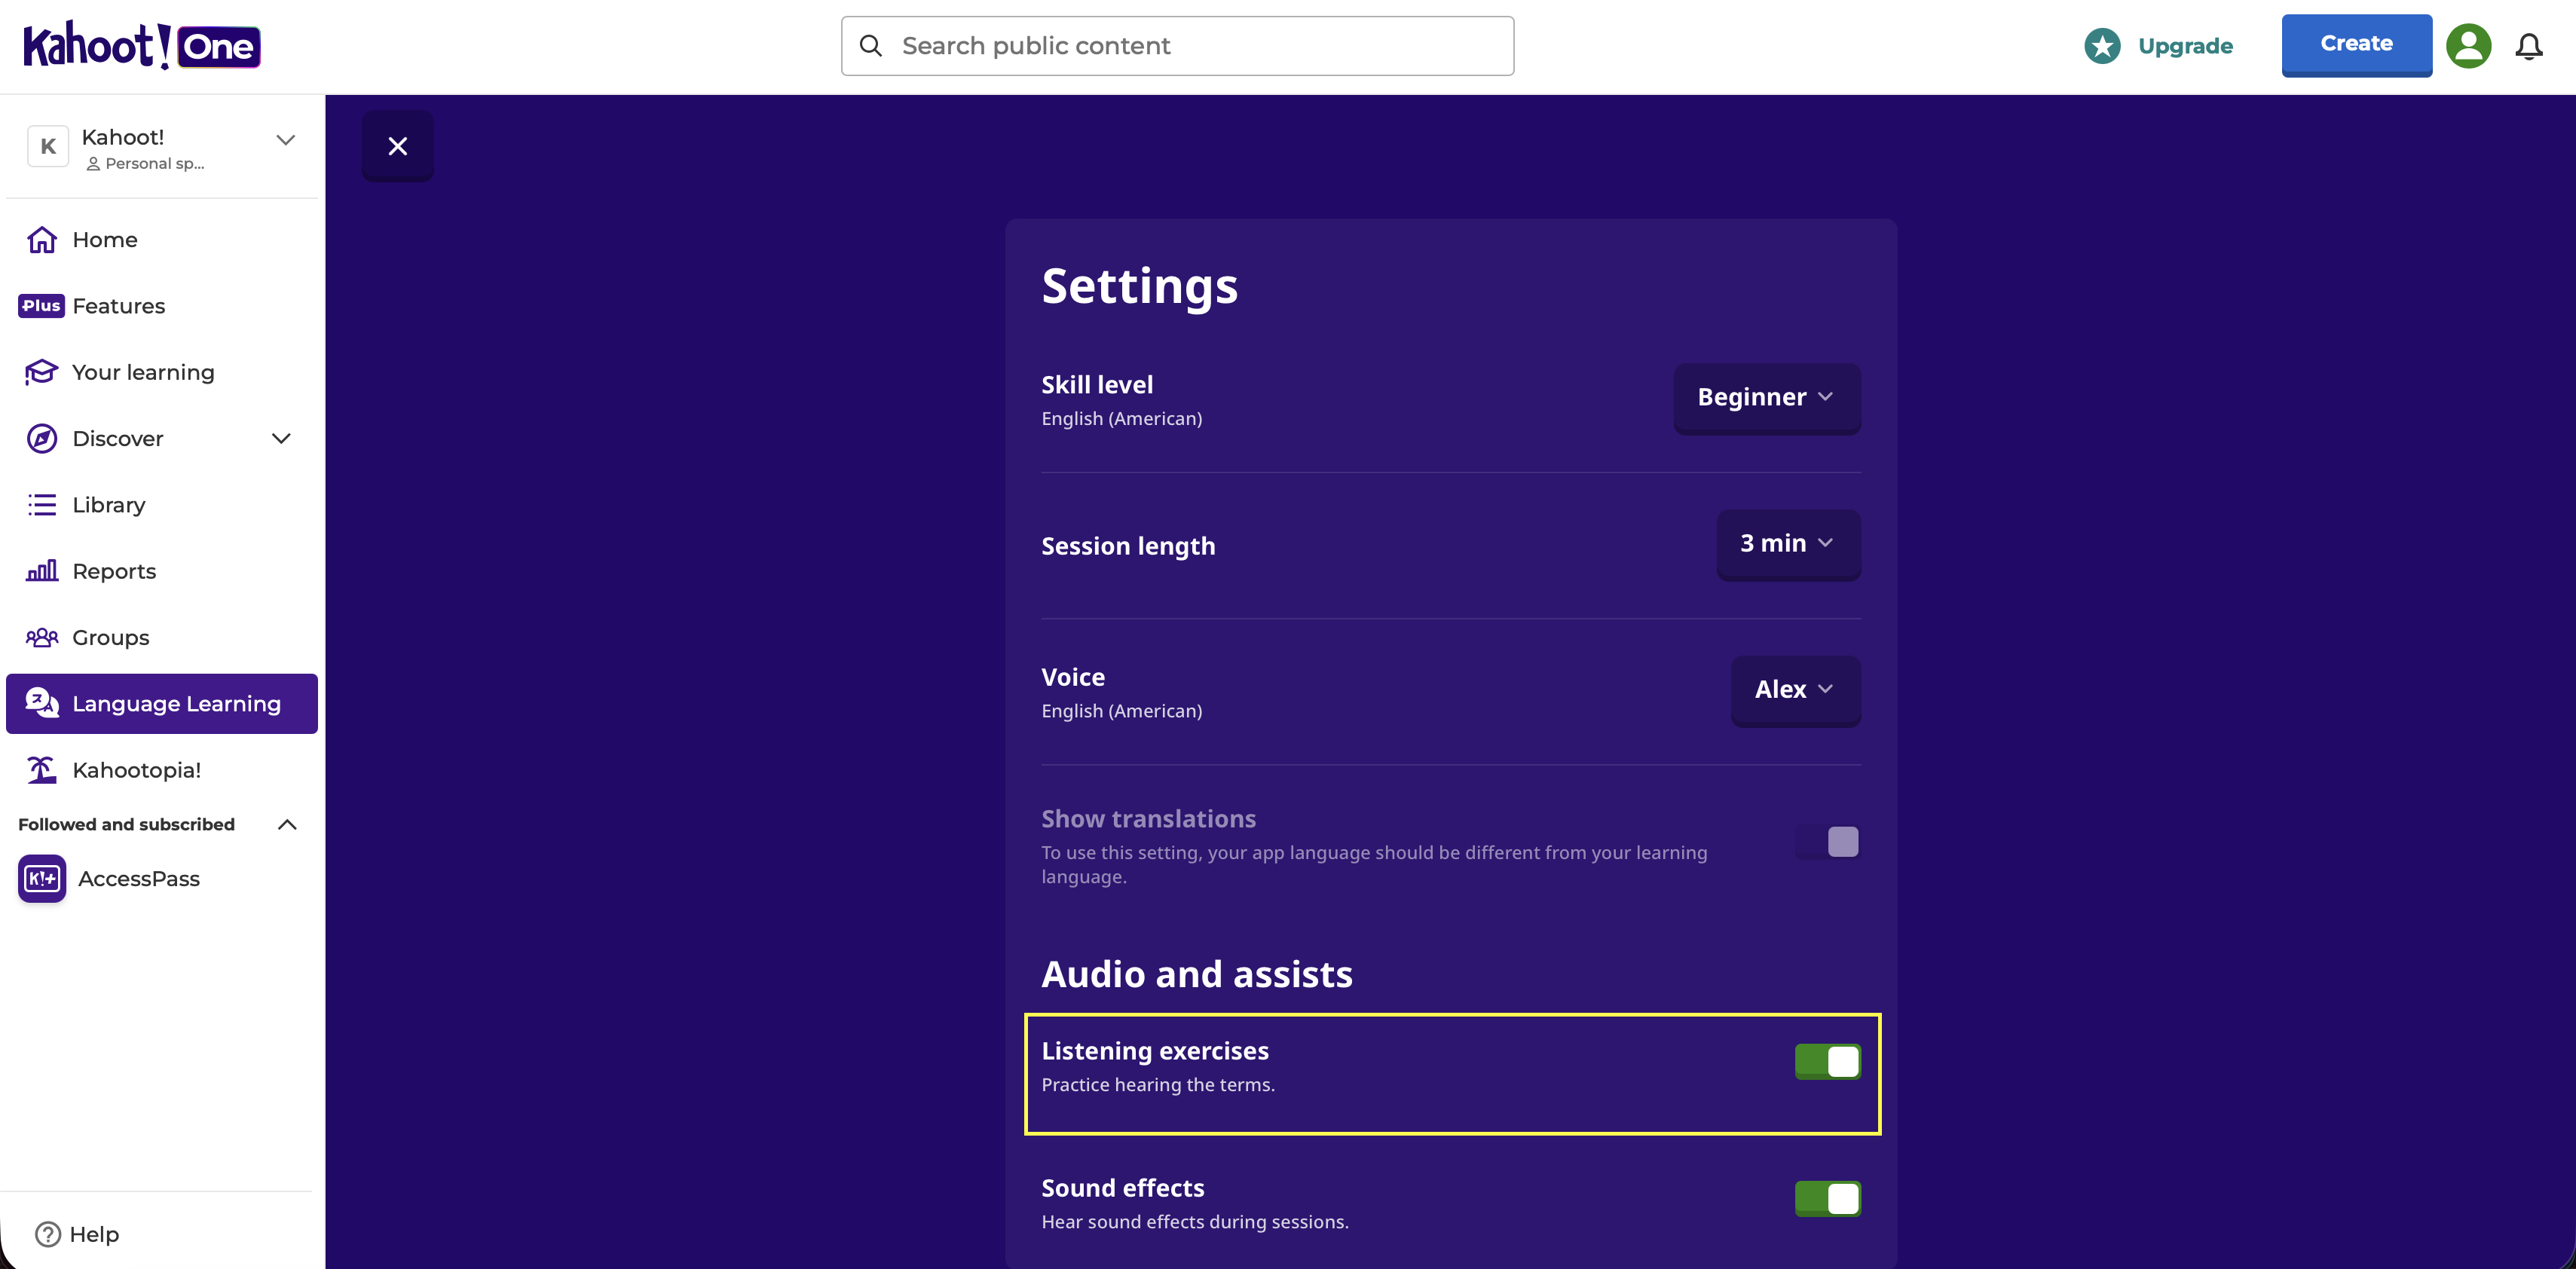Screen dimensions: 2576x1269
Task: Click the blue Create button
Action: pos(2356,44)
